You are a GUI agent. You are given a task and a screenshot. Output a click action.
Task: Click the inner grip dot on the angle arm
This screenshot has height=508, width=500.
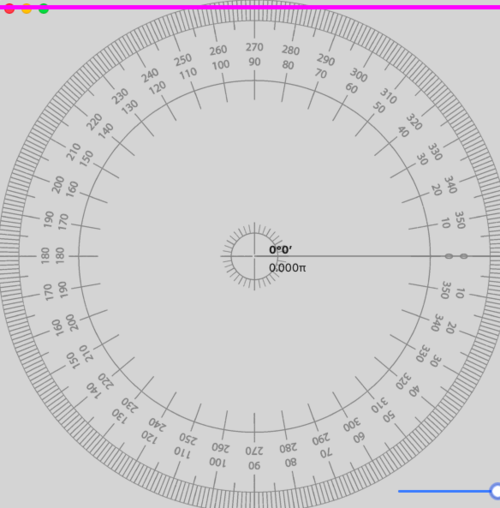click(449, 256)
